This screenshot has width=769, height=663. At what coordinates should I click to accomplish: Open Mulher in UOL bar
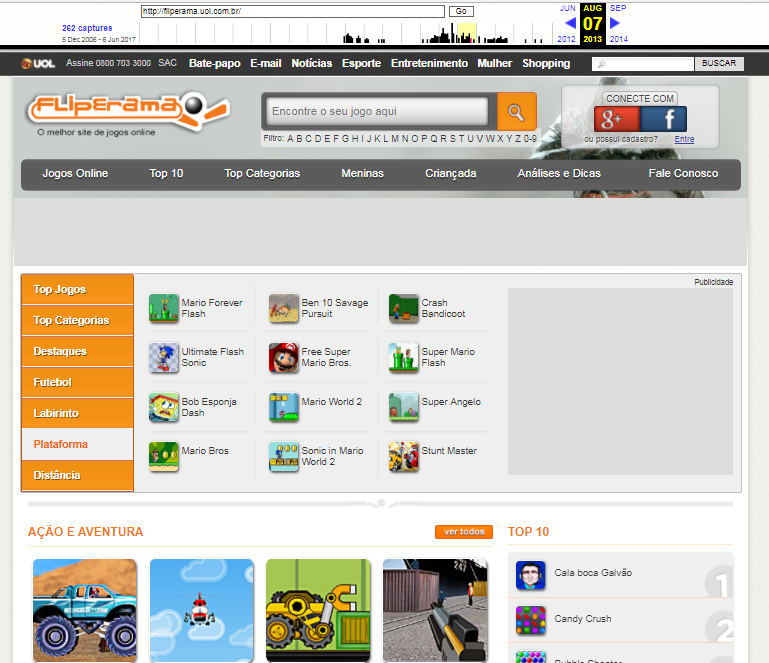click(495, 63)
